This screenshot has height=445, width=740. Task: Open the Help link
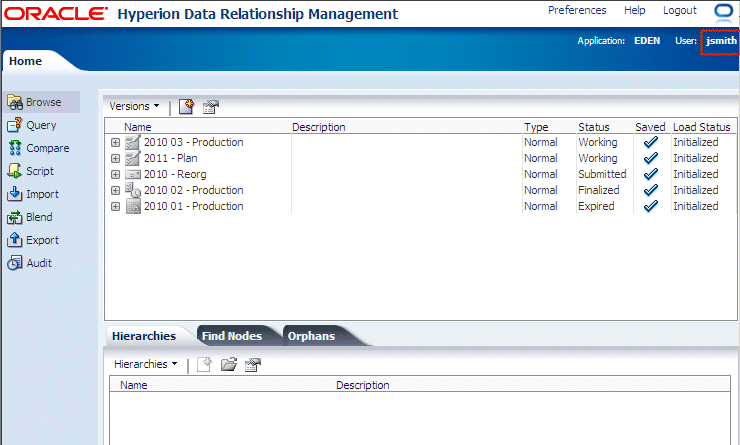[634, 10]
